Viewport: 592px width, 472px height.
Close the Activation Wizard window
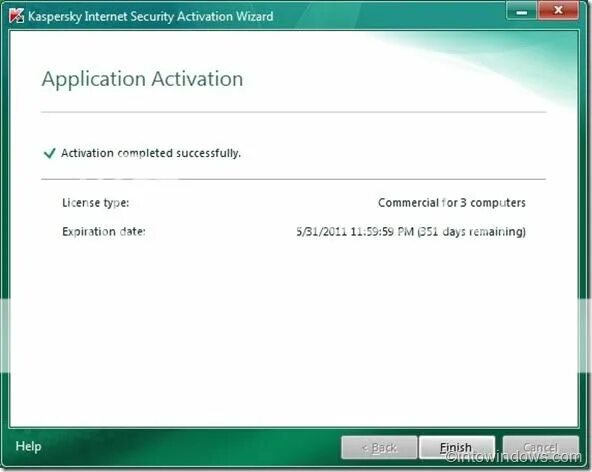(x=558, y=11)
